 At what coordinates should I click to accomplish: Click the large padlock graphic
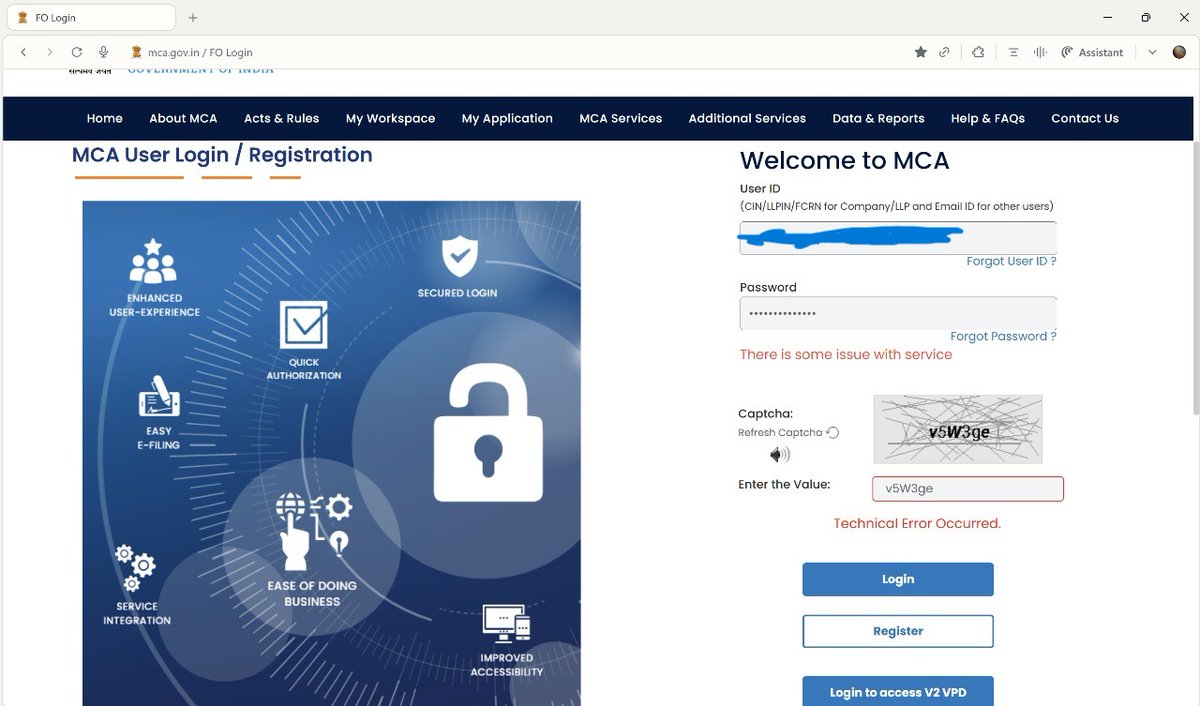(x=488, y=433)
